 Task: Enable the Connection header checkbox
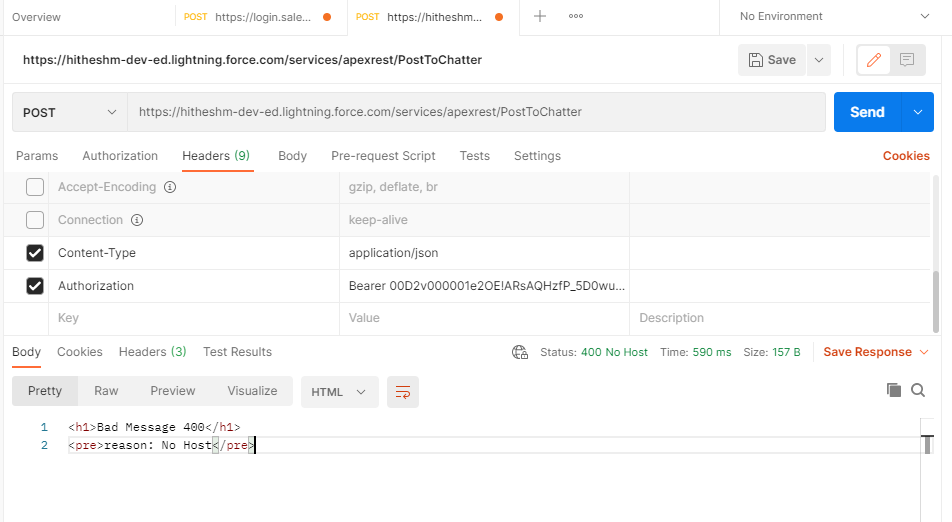tap(35, 220)
